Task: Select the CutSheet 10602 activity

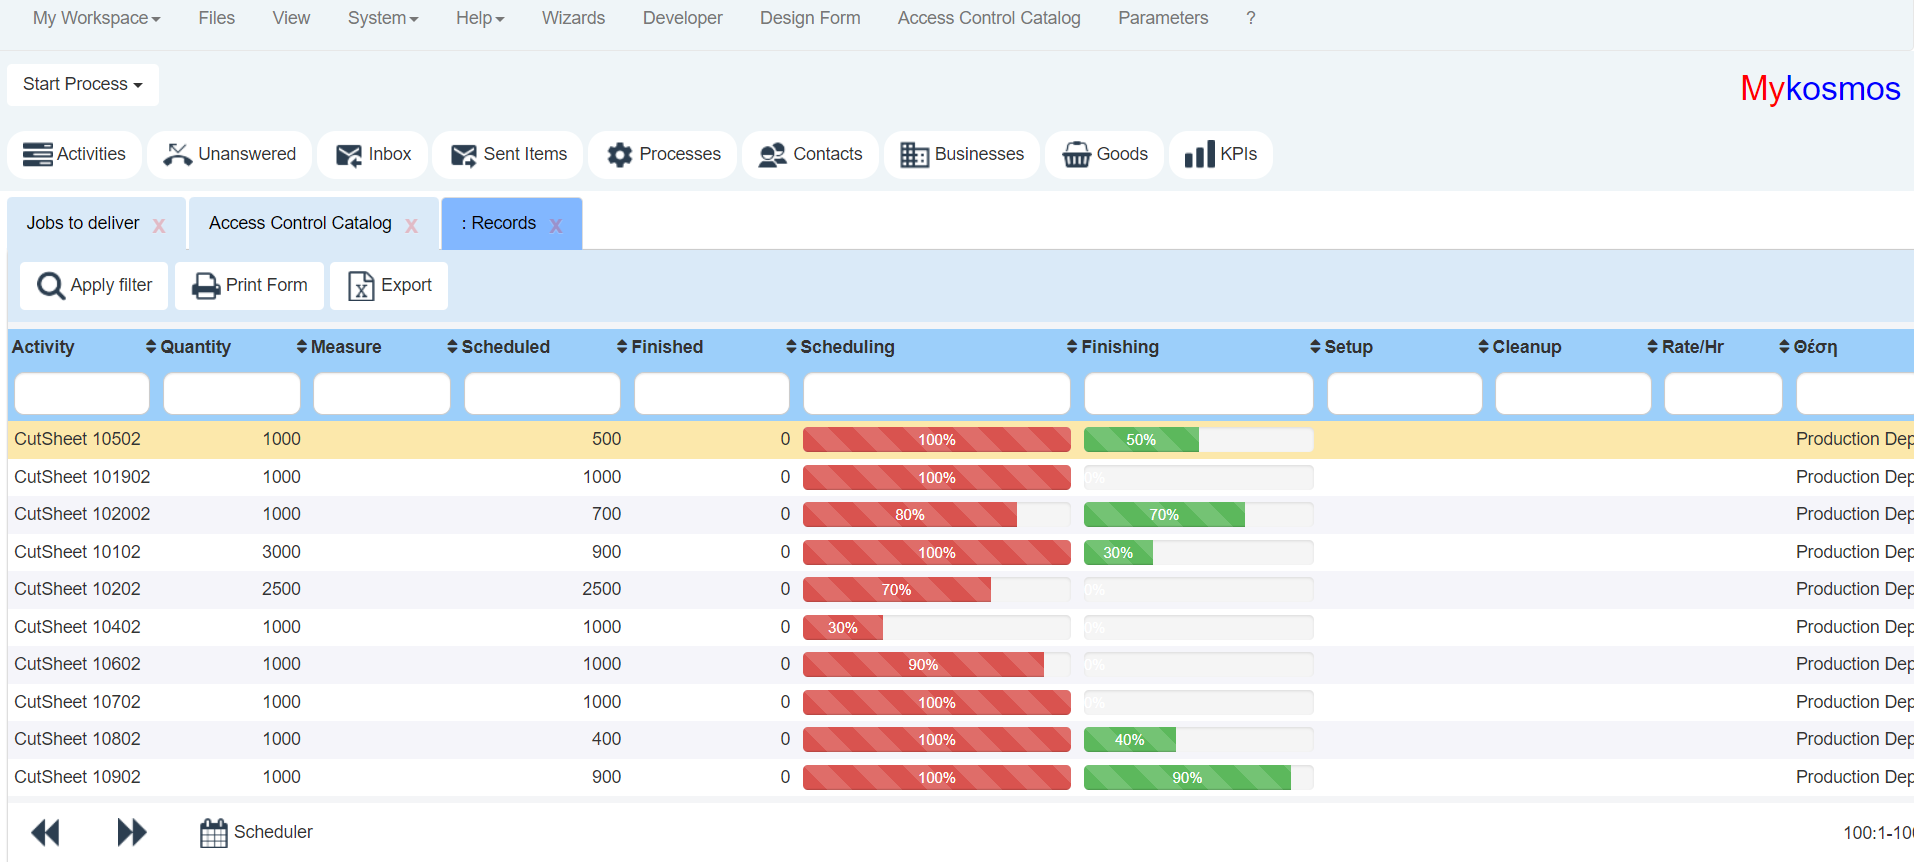Action: click(x=78, y=664)
